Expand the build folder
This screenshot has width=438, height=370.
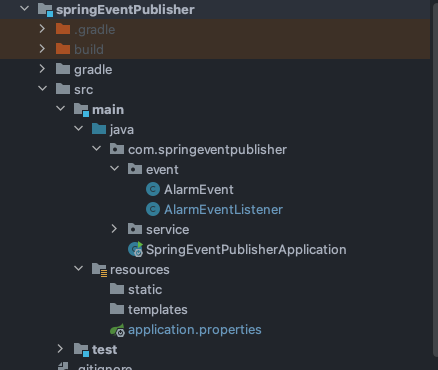coord(42,49)
